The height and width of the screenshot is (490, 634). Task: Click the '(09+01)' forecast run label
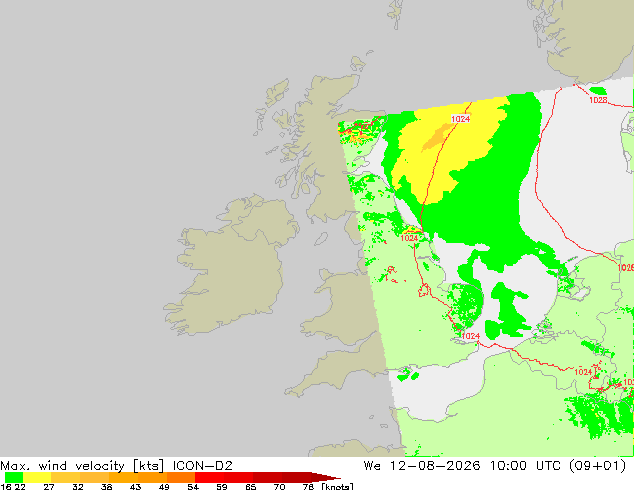[x=598, y=466]
